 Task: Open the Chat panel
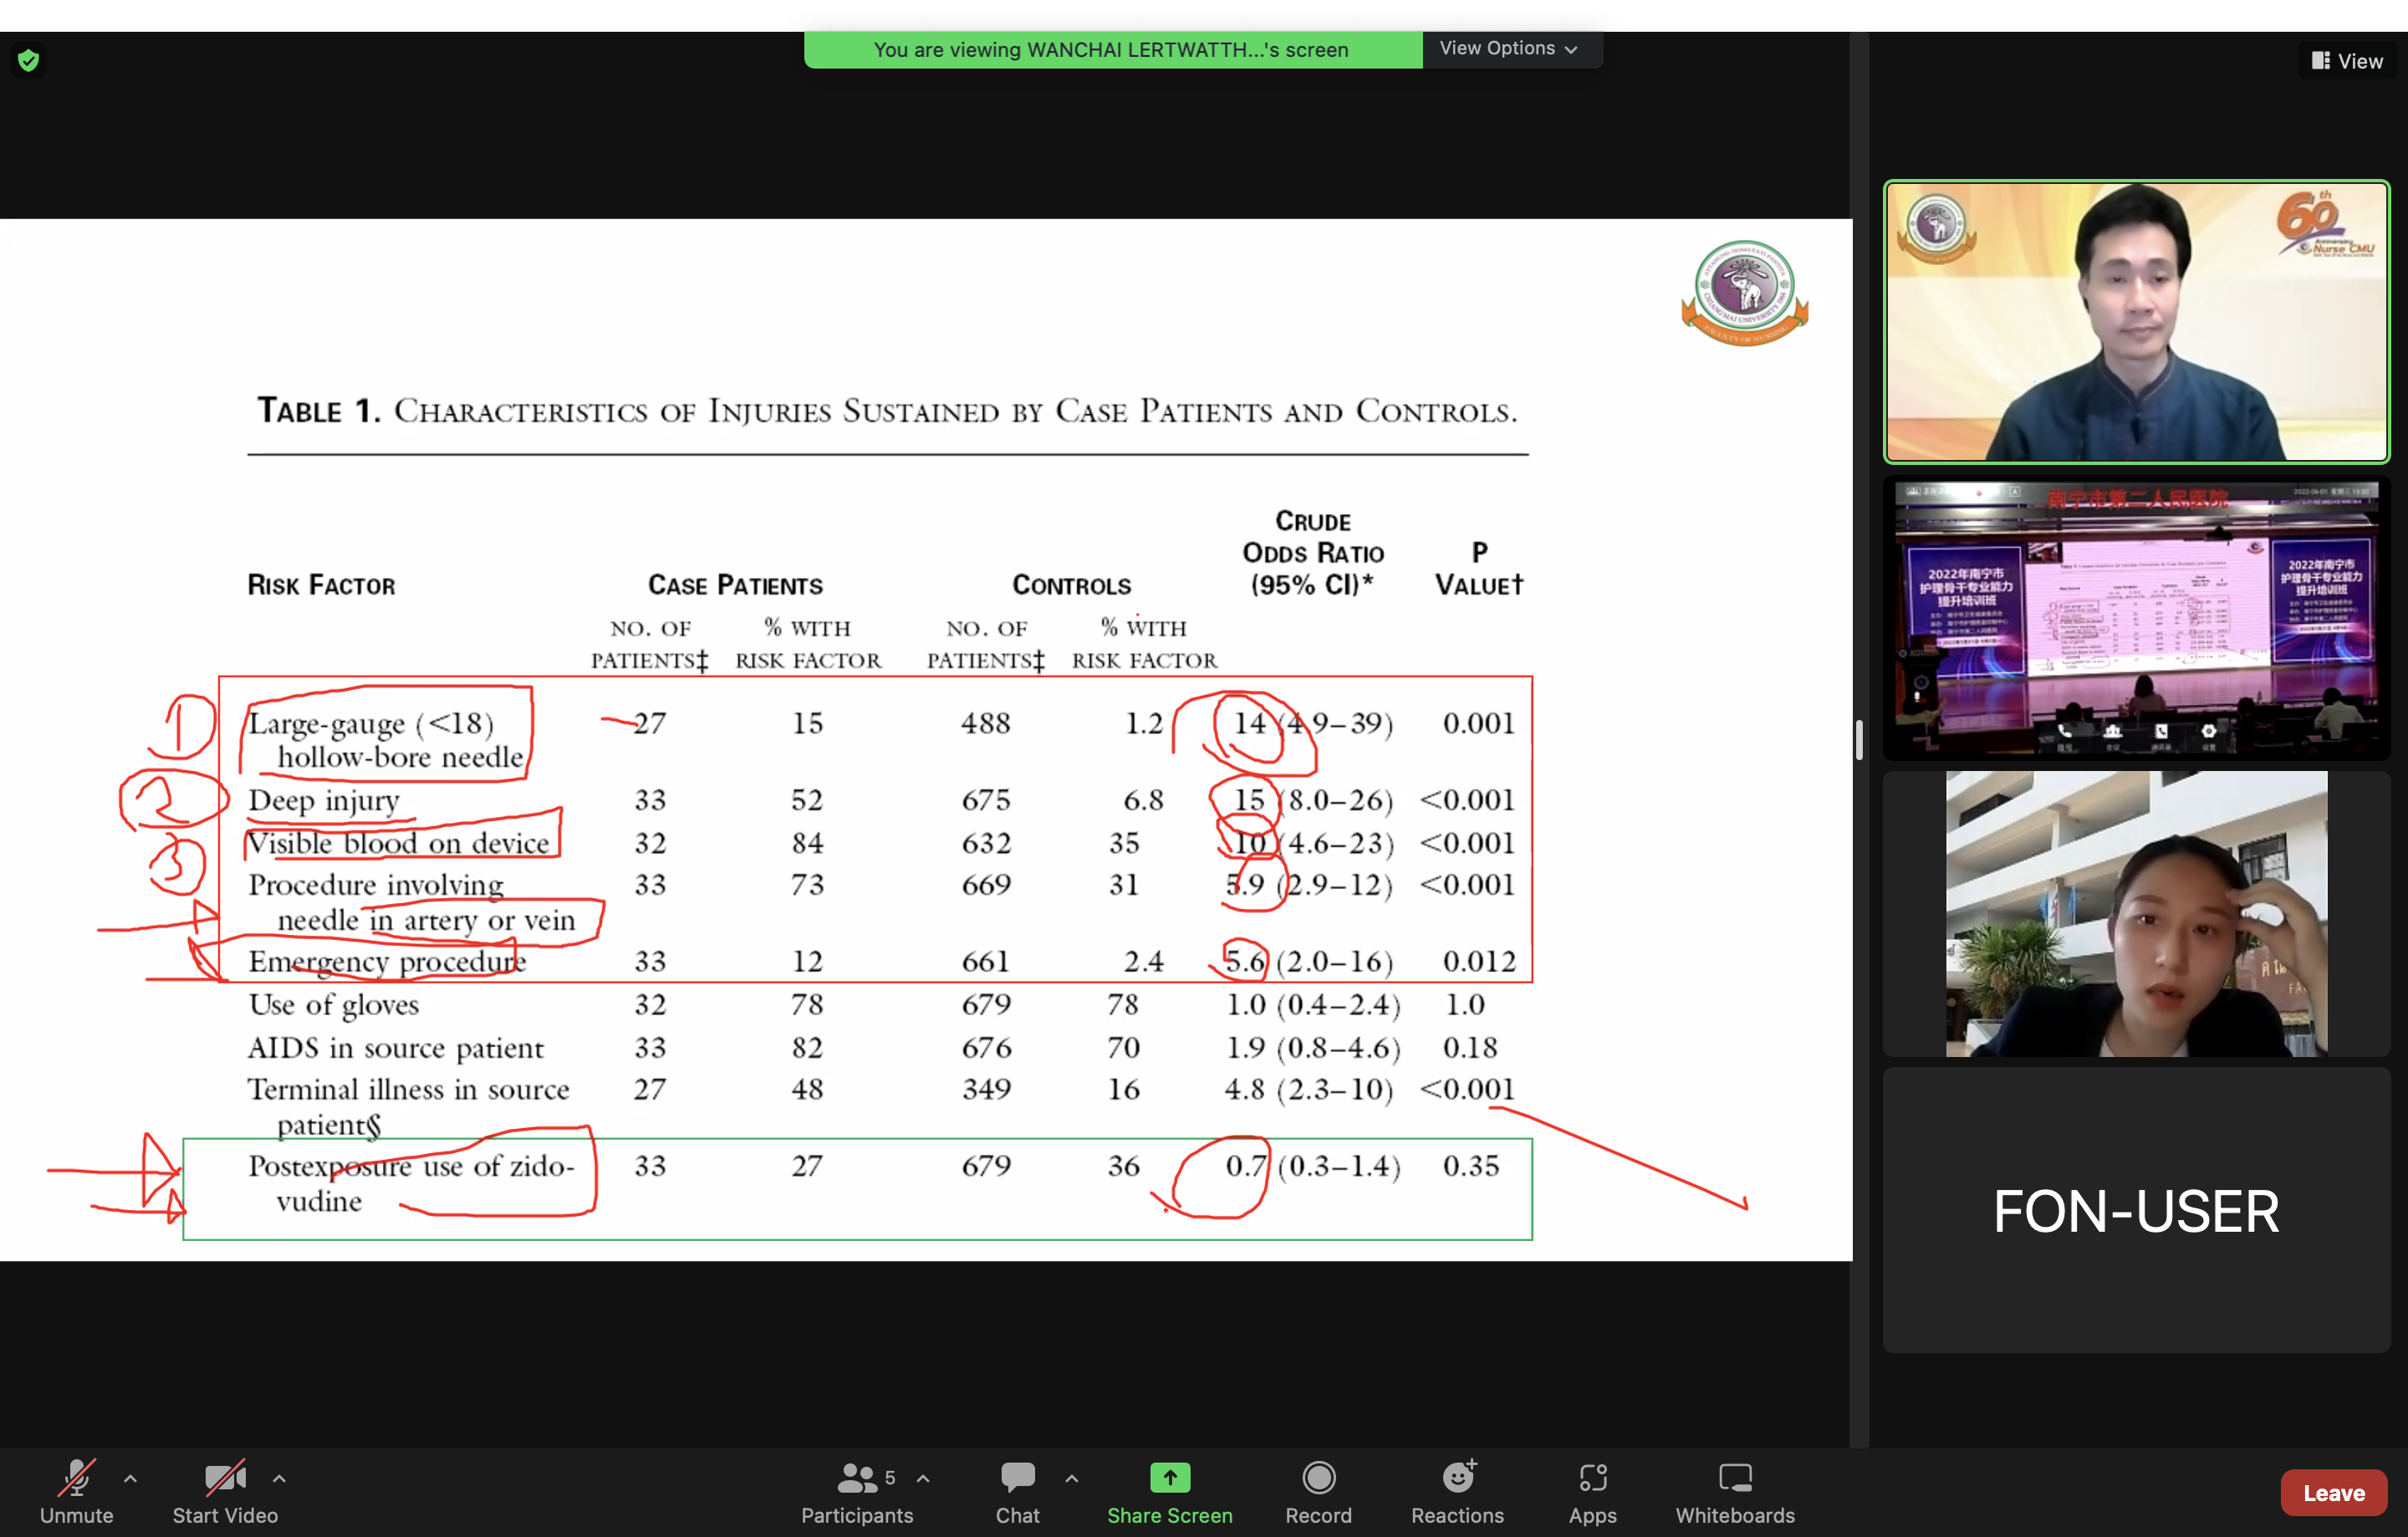pyautogui.click(x=1017, y=1491)
